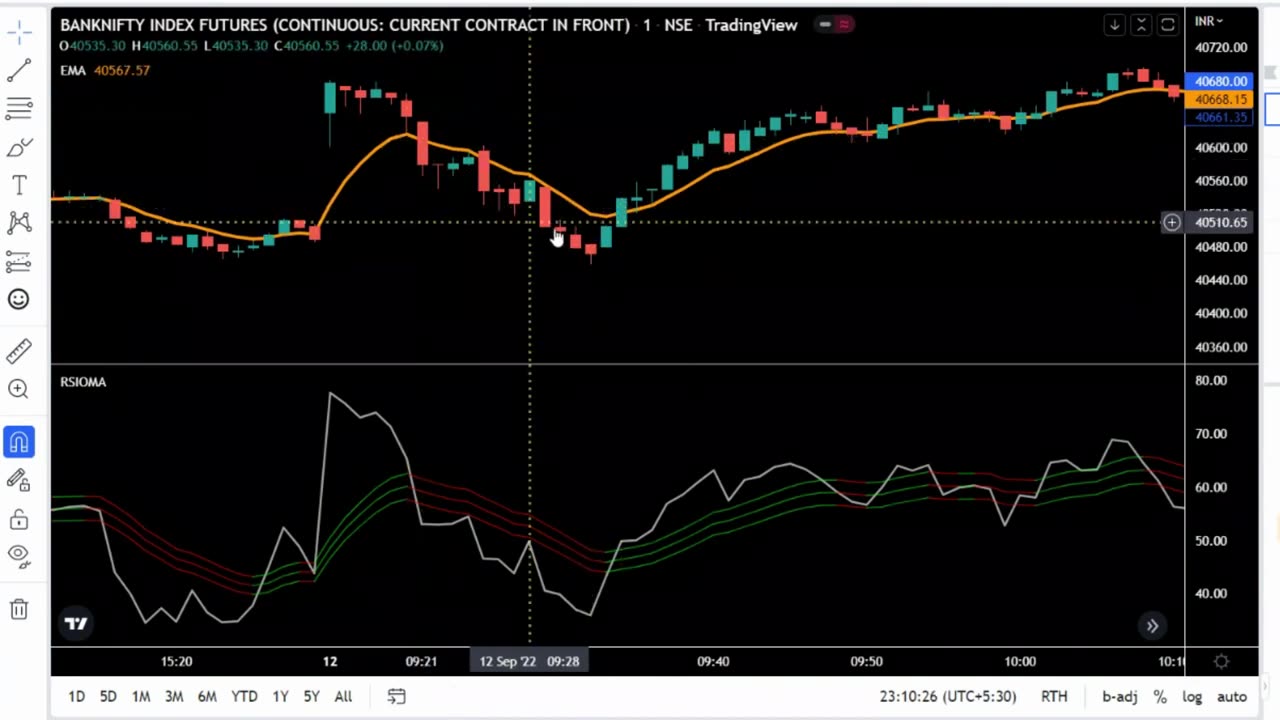Click the trash remove objects icon
The image size is (1280, 720).
click(x=19, y=609)
